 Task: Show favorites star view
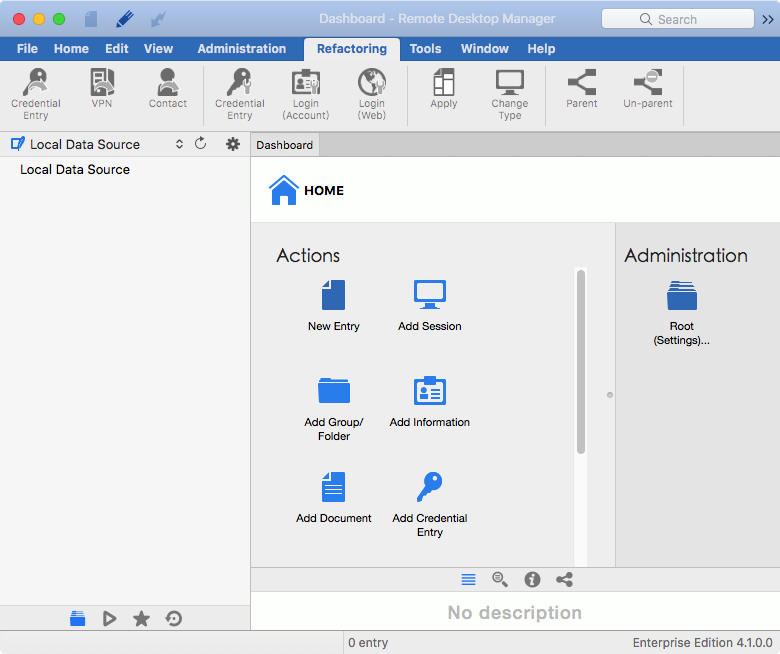tap(141, 618)
